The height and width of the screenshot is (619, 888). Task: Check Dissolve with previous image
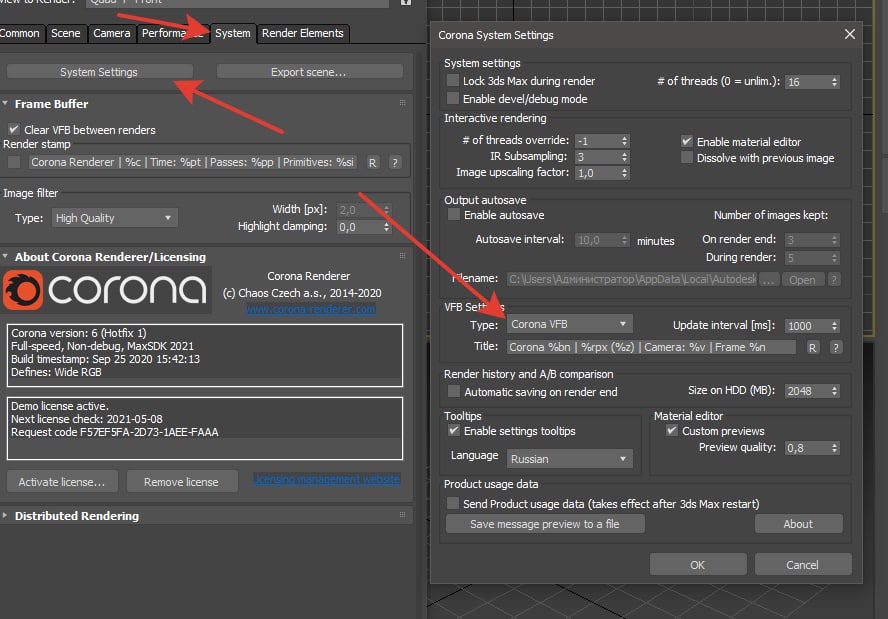click(x=686, y=157)
